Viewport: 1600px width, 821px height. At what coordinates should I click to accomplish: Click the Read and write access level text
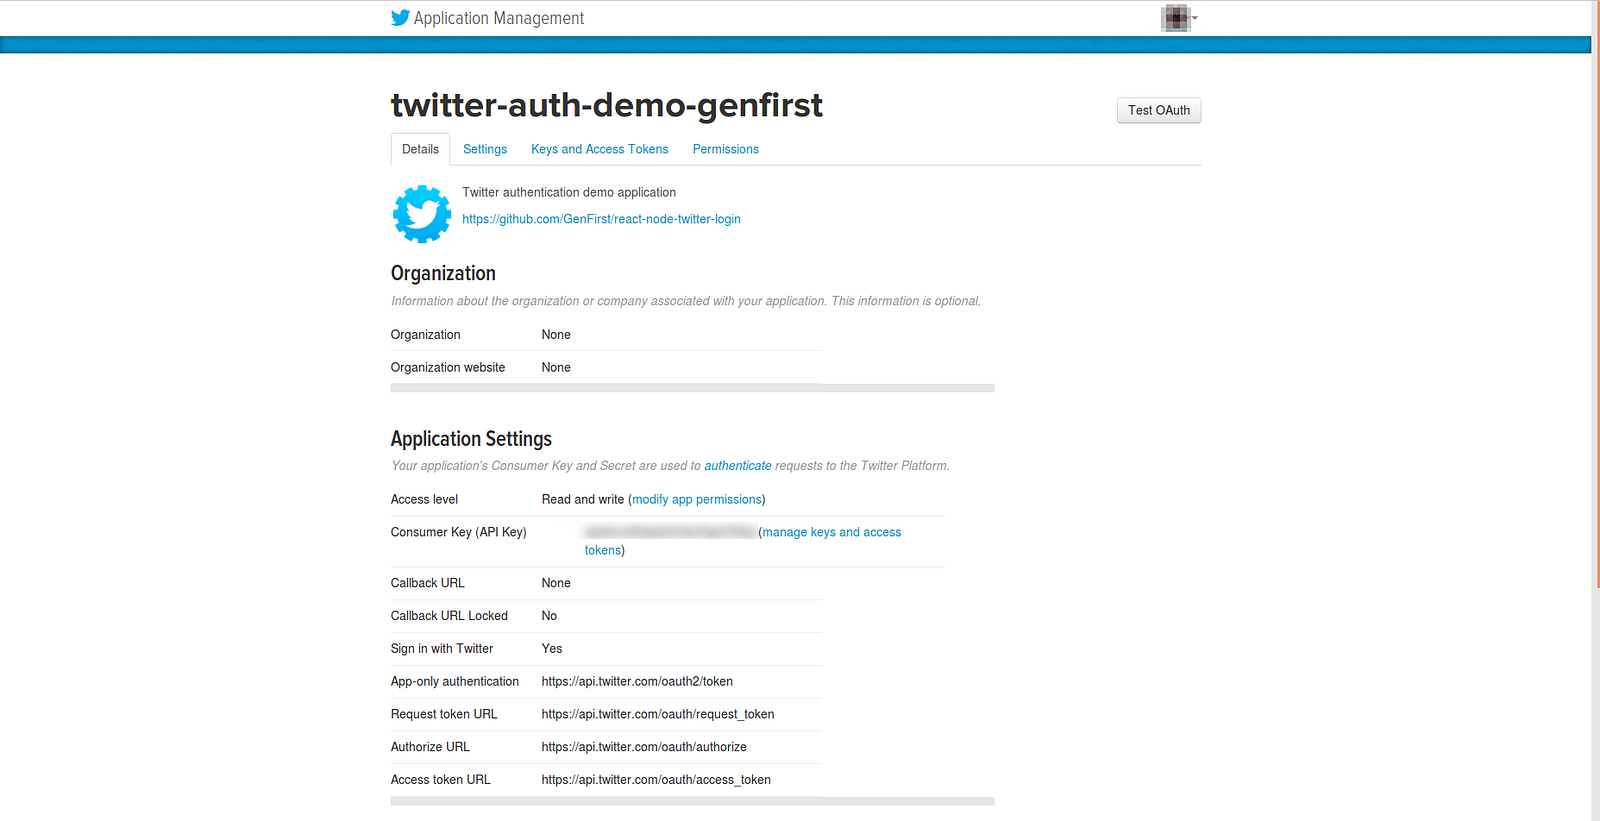(583, 499)
